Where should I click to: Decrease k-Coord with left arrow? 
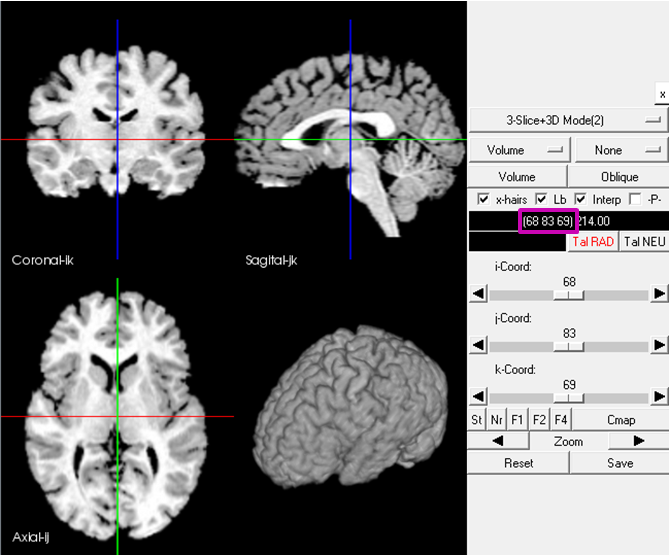[x=478, y=396]
